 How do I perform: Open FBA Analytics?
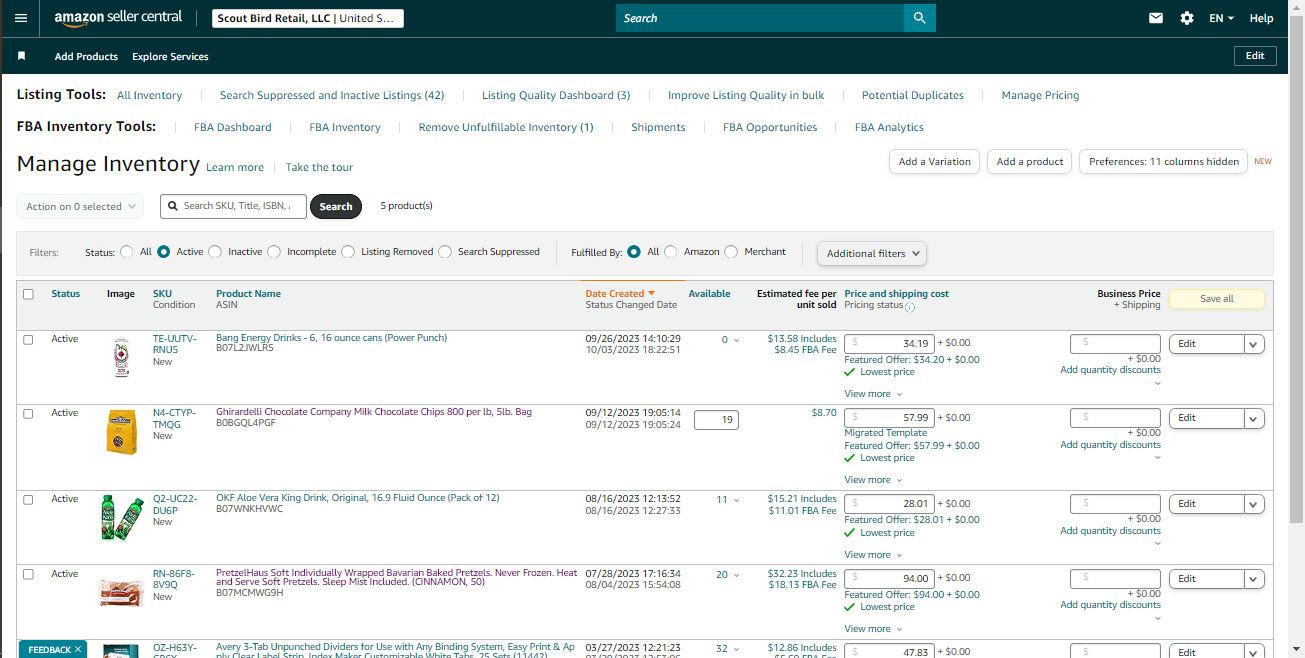coord(889,127)
